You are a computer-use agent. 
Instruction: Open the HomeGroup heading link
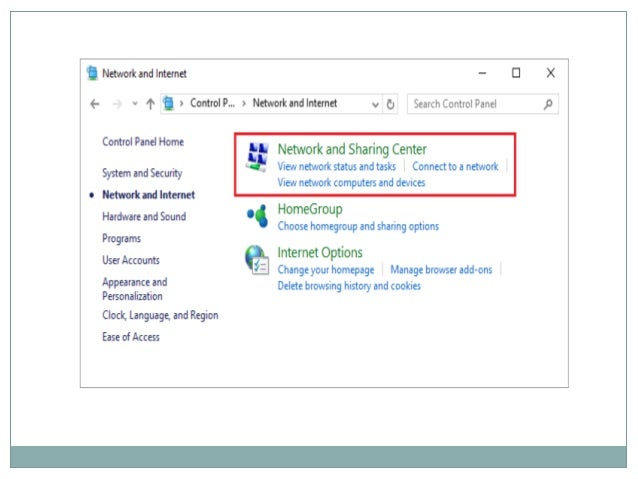tap(310, 209)
